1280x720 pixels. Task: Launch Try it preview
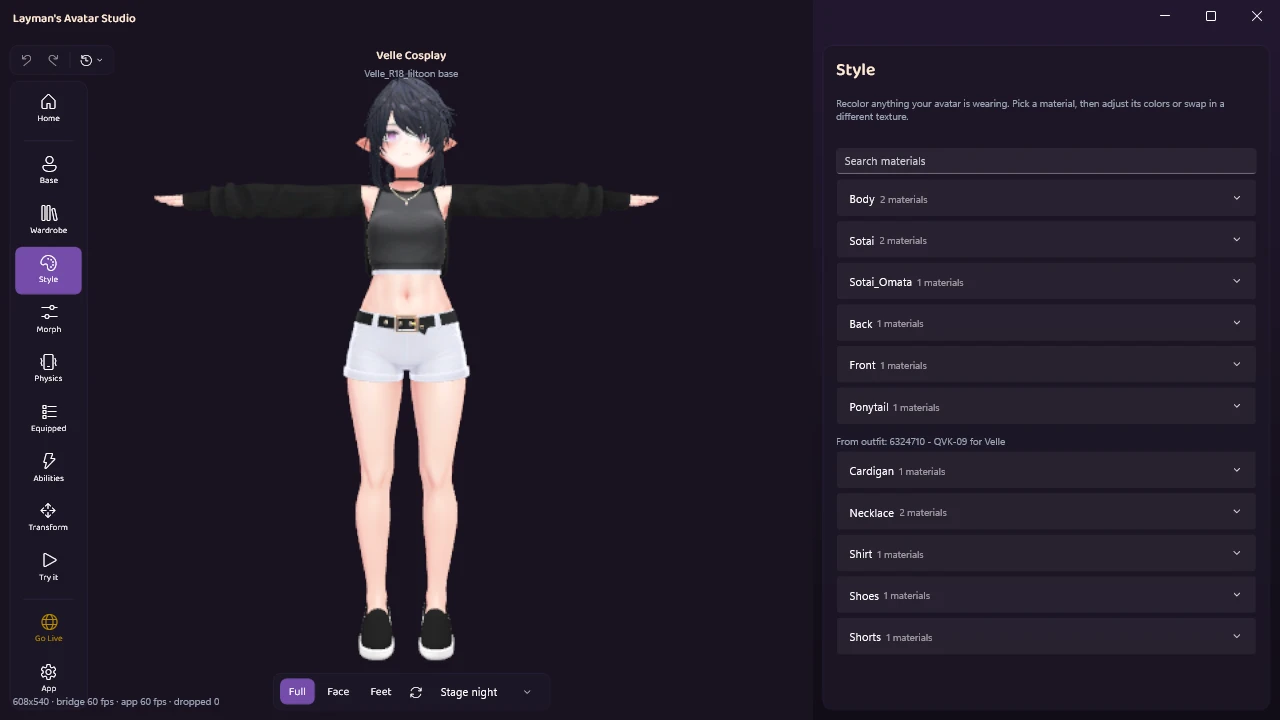pos(48,567)
